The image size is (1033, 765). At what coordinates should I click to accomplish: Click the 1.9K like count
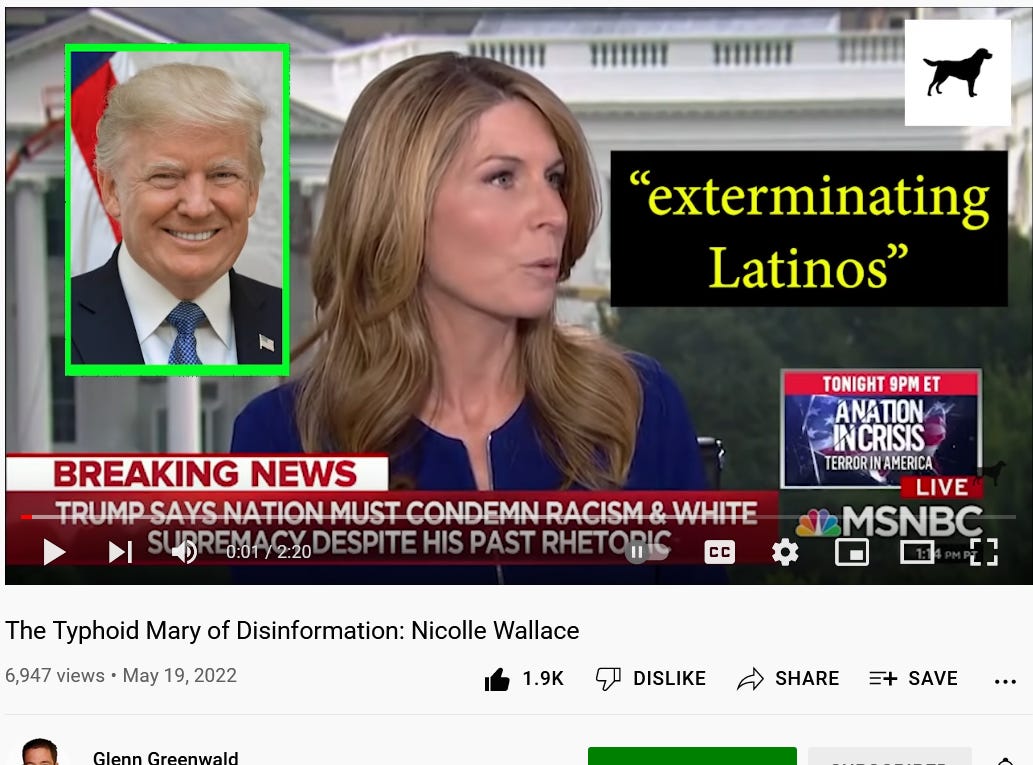click(543, 679)
